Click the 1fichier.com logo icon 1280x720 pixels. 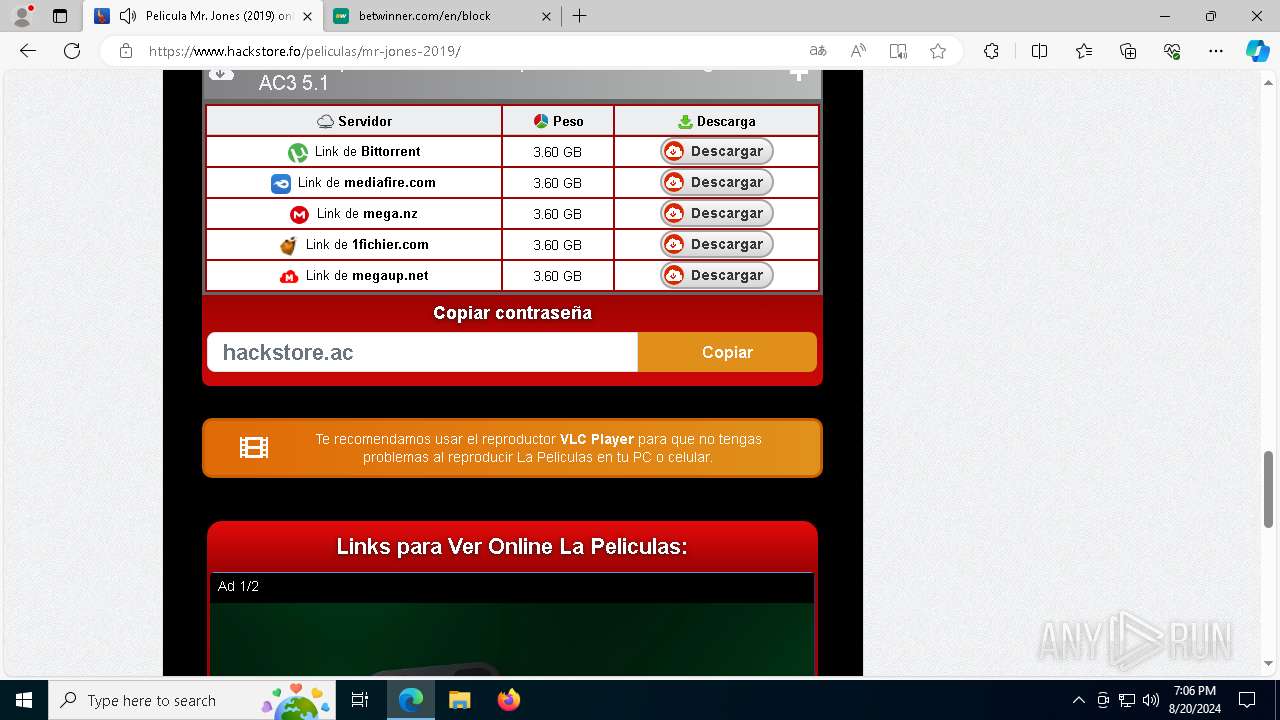(288, 245)
